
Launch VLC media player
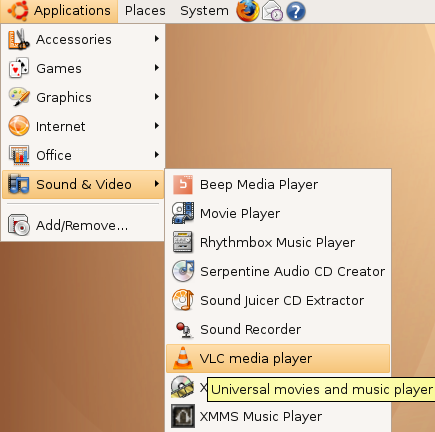[278, 358]
